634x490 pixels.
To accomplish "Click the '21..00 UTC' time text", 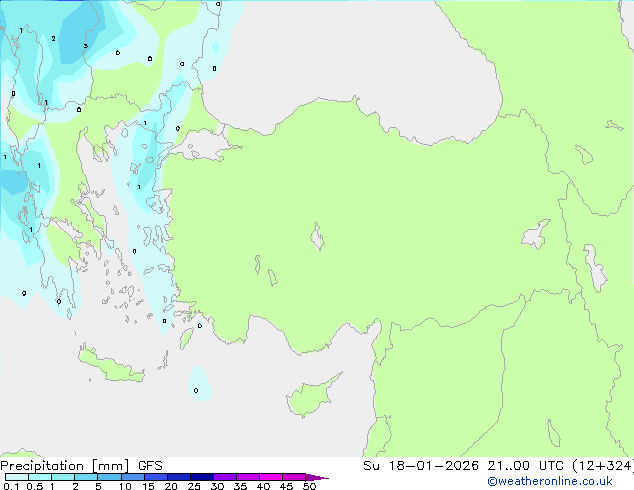I will click(x=525, y=466).
